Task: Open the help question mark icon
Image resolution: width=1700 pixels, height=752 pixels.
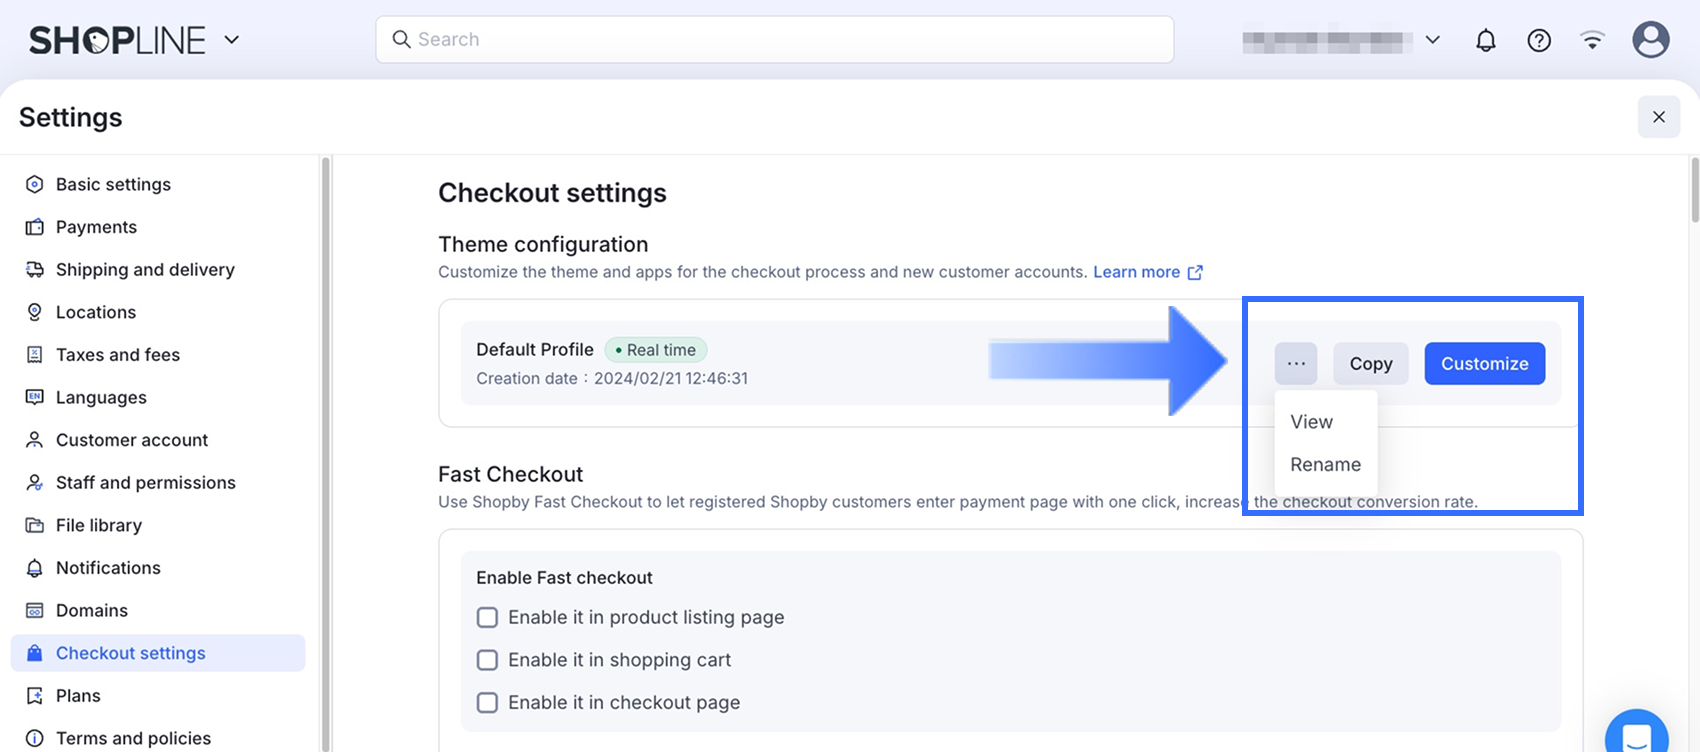Action: pyautogui.click(x=1539, y=40)
